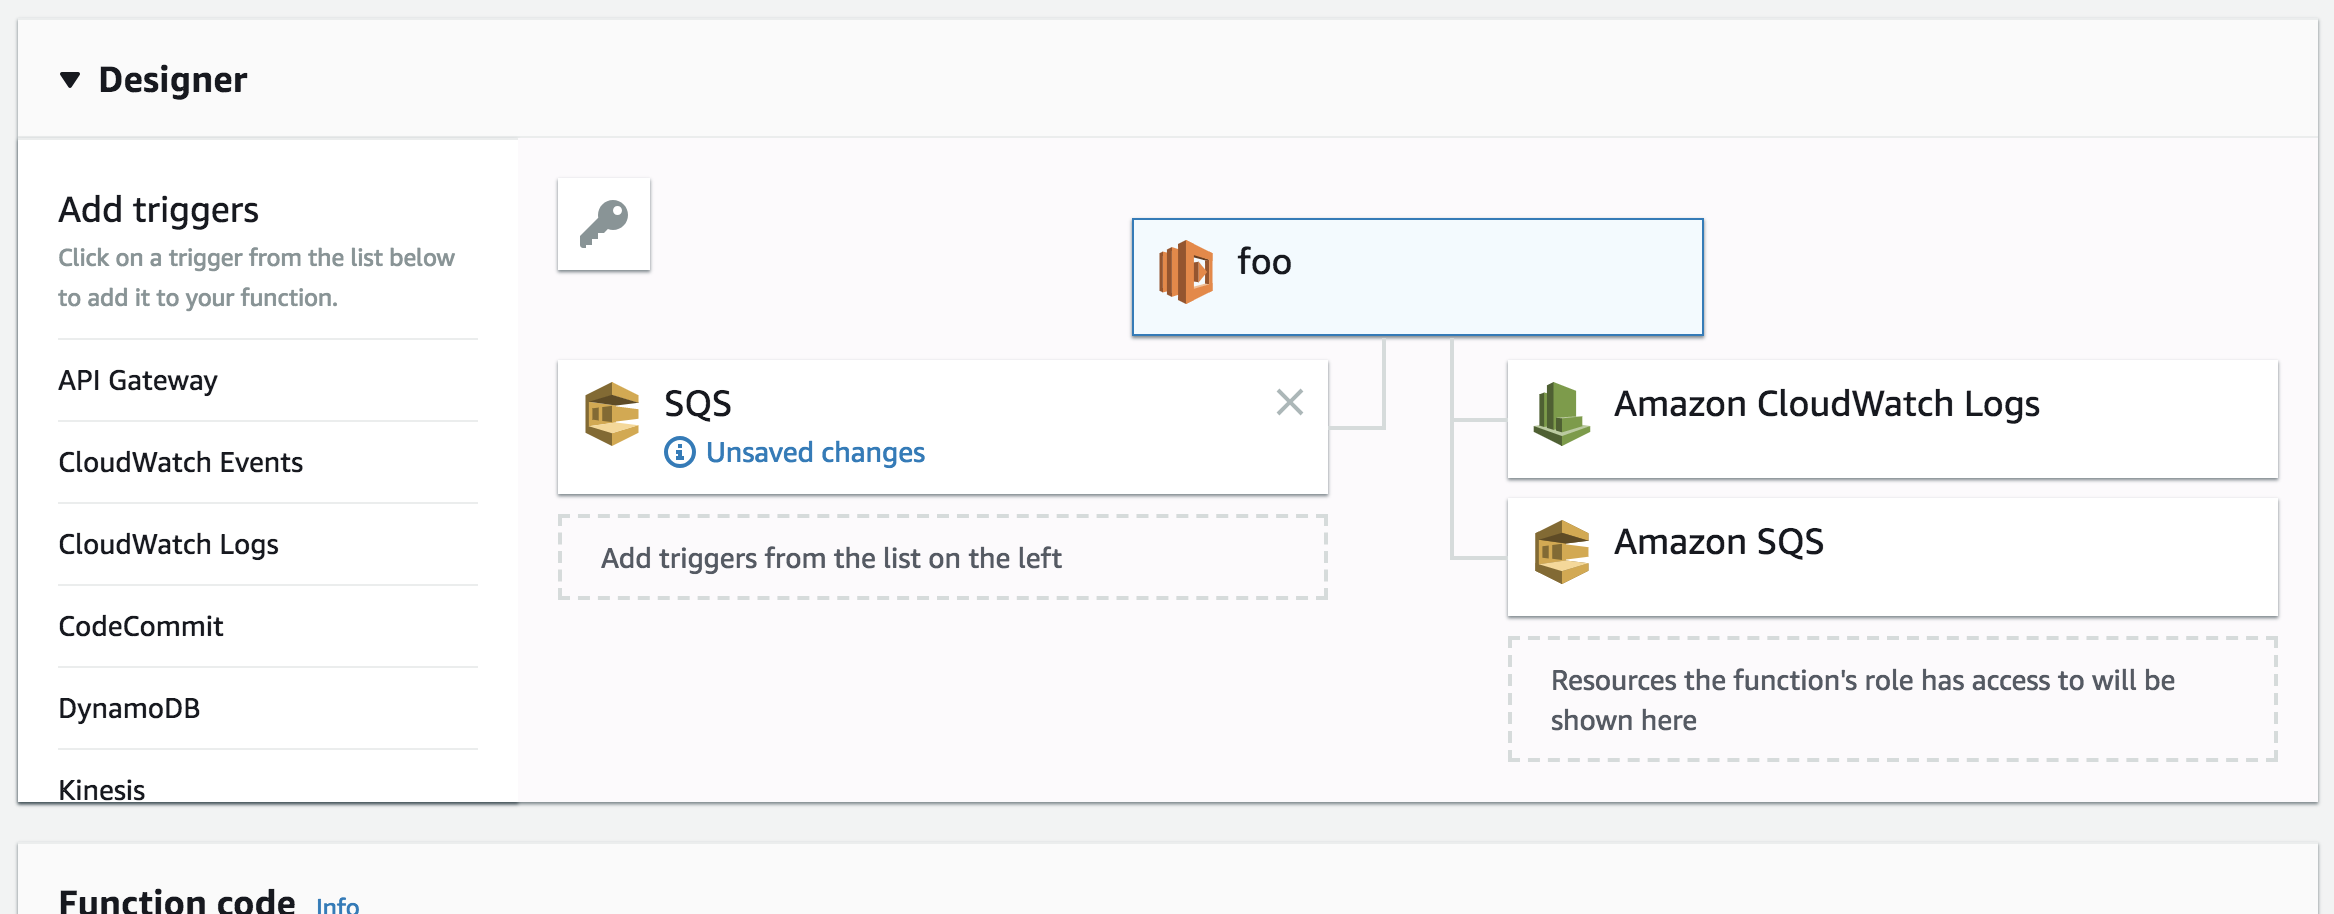This screenshot has height=914, width=2334.
Task: Click the 'Resources the function's role' placeholder box
Action: pos(1892,700)
